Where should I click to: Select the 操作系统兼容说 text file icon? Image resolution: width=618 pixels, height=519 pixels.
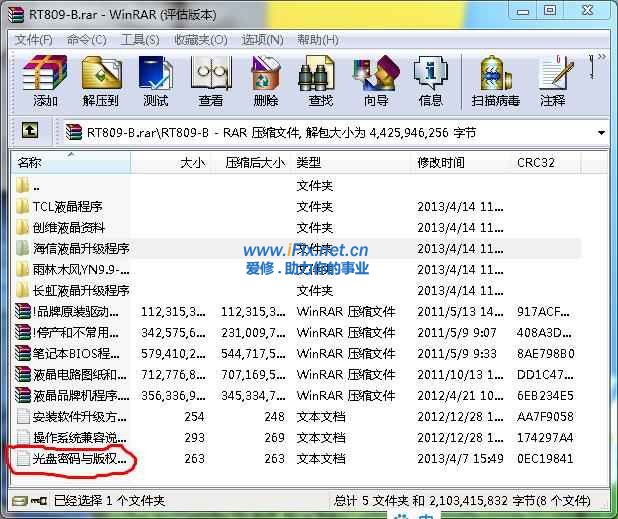pyautogui.click(x=23, y=437)
